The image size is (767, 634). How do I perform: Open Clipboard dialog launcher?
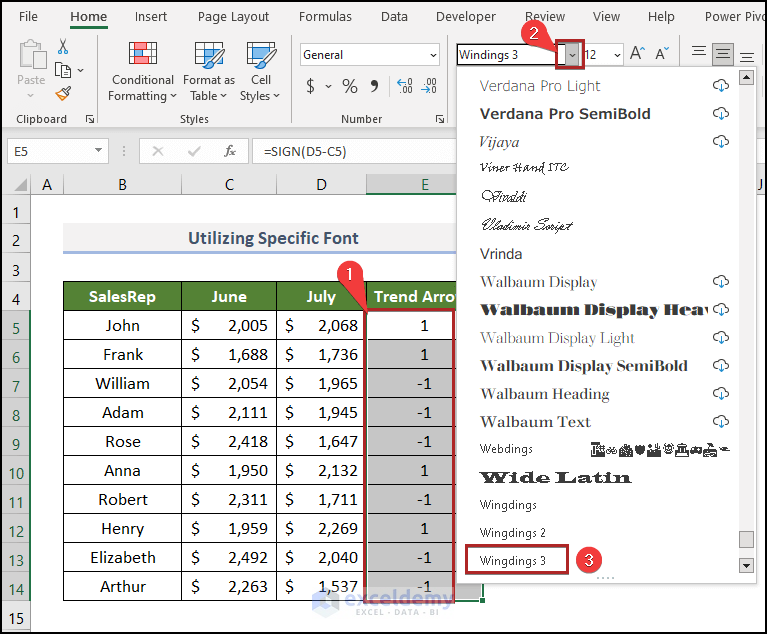(90, 119)
